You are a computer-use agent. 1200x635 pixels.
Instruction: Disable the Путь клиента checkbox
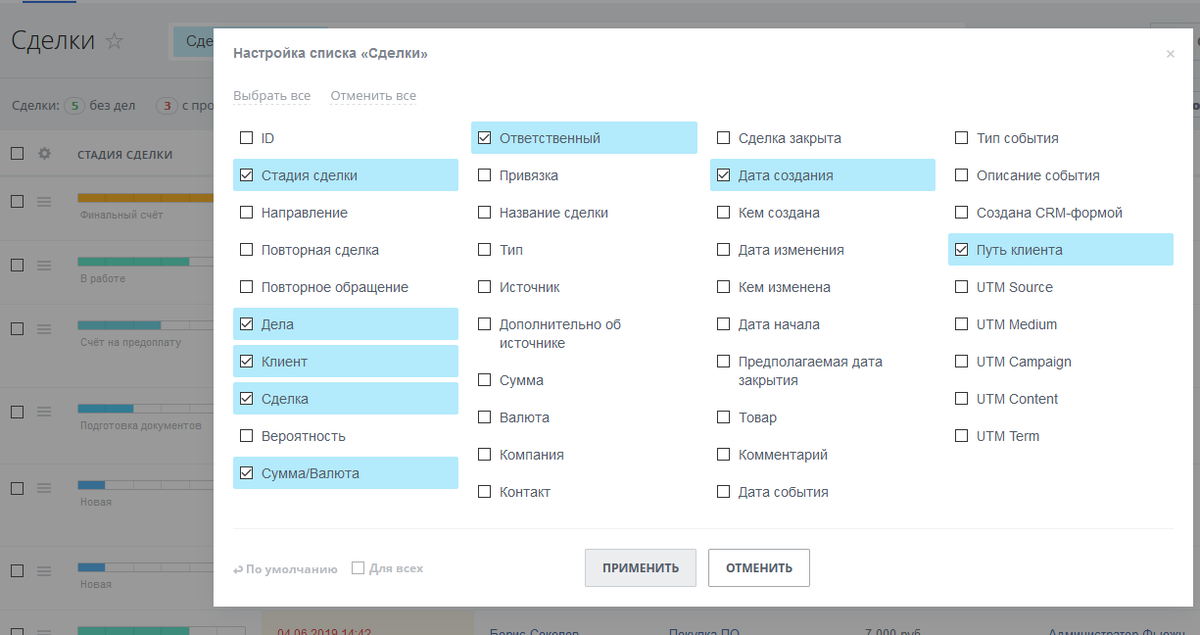(960, 249)
